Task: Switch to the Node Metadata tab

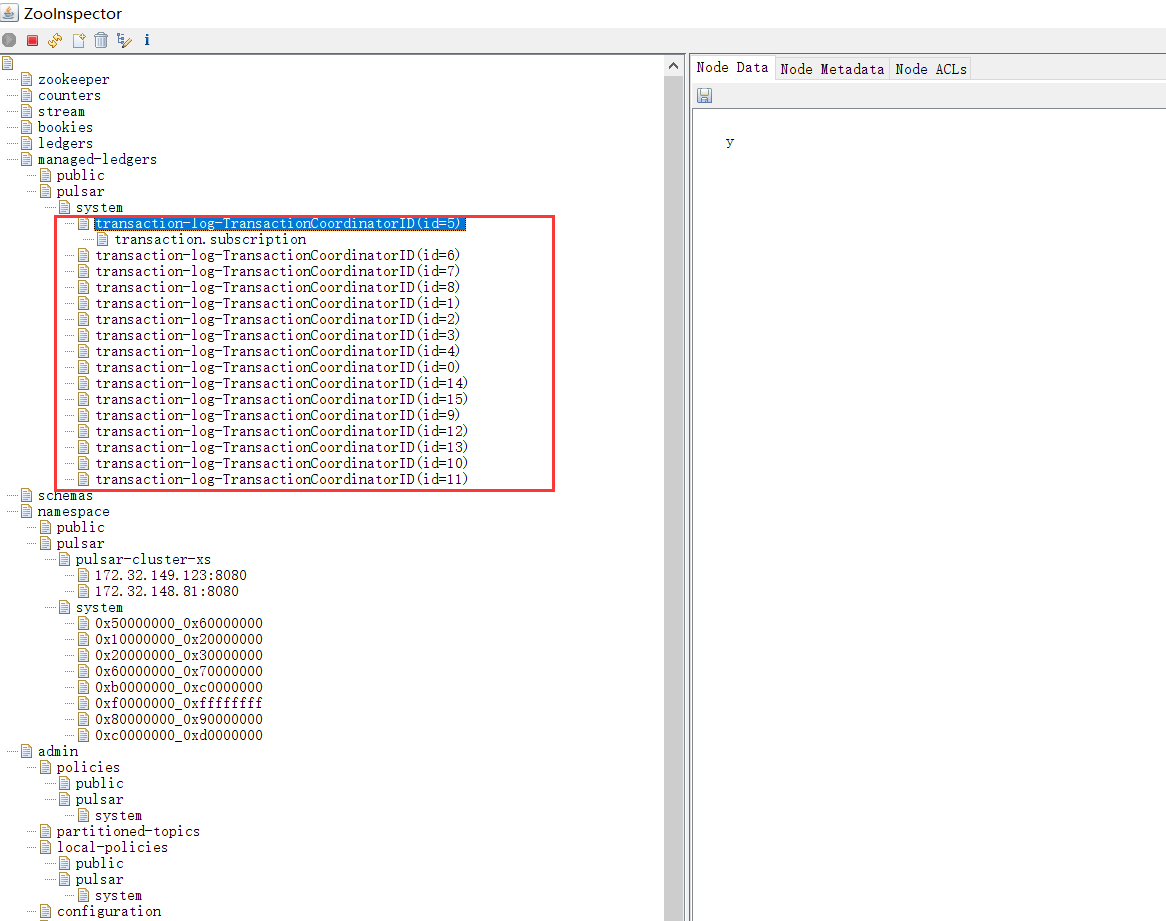Action: pos(832,69)
